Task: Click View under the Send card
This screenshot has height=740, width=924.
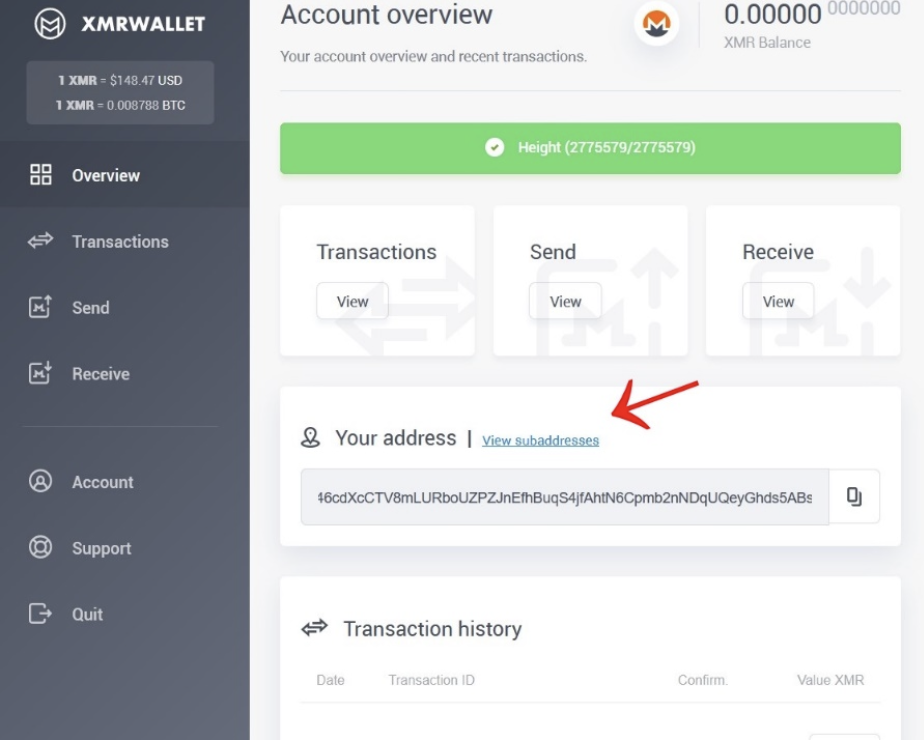Action: pyautogui.click(x=565, y=300)
